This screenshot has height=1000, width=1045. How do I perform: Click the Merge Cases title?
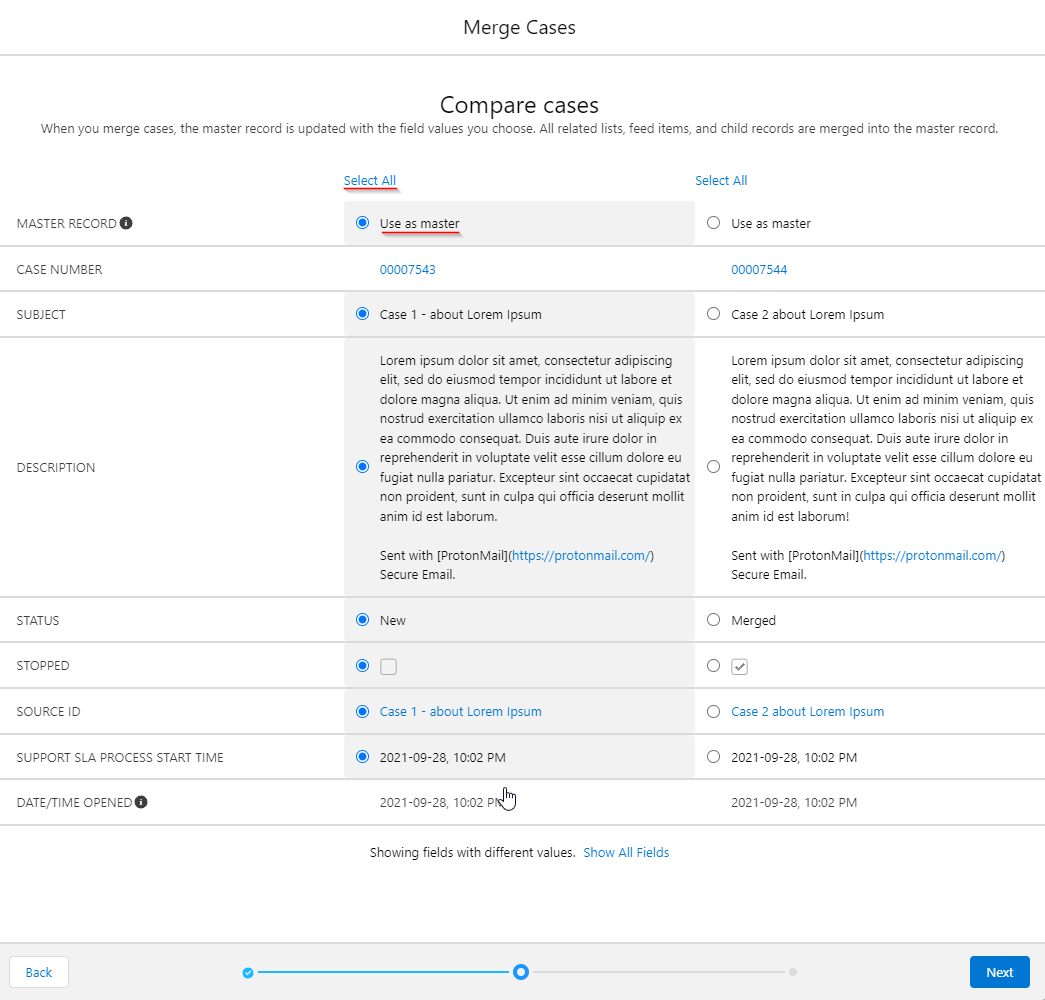(519, 27)
